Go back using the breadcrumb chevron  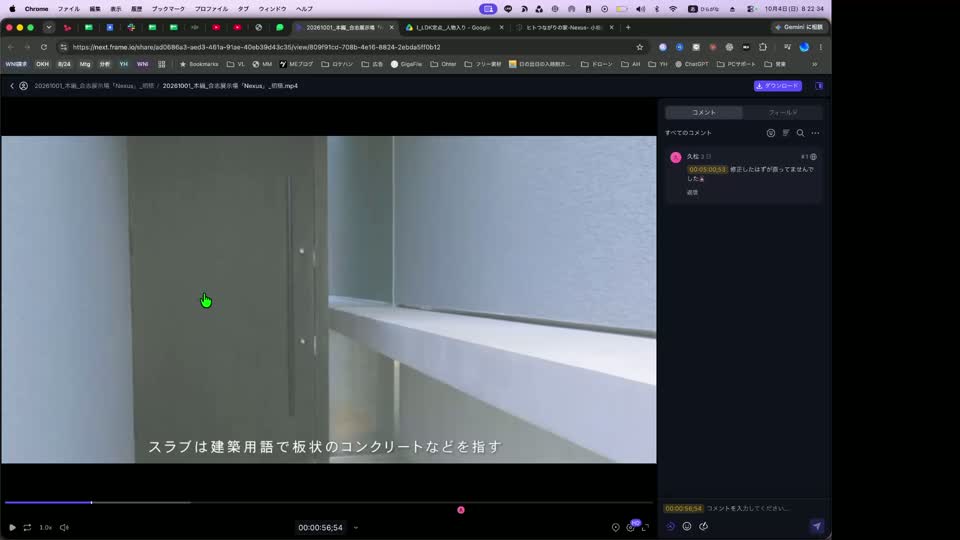point(12,86)
